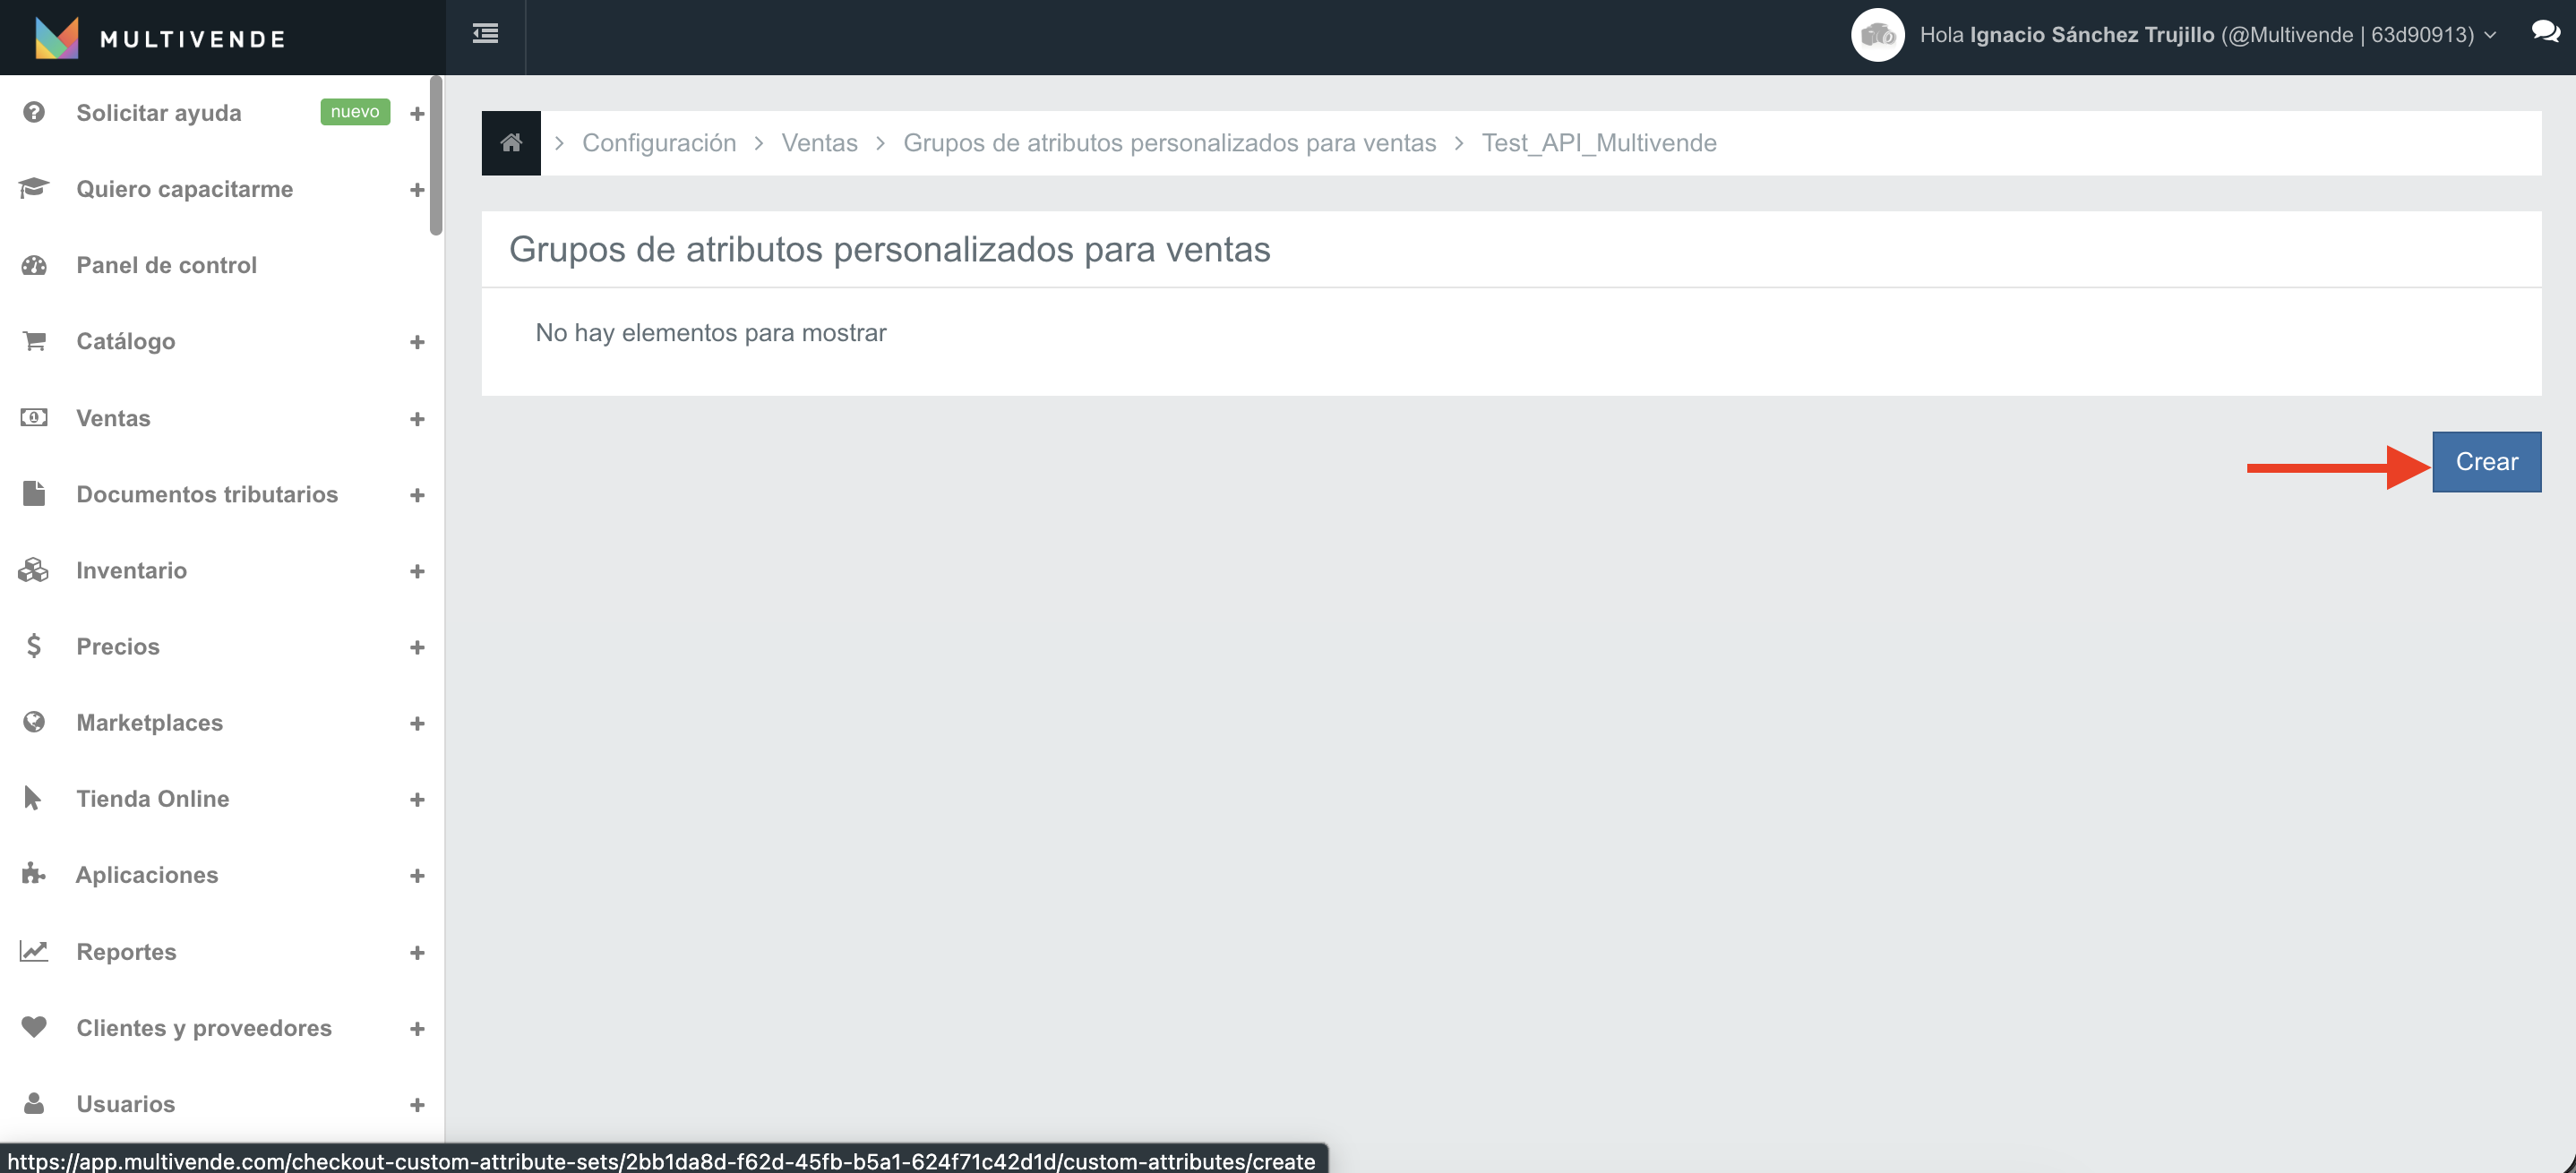Expand Documentos tributarios submenu

pyautogui.click(x=417, y=495)
